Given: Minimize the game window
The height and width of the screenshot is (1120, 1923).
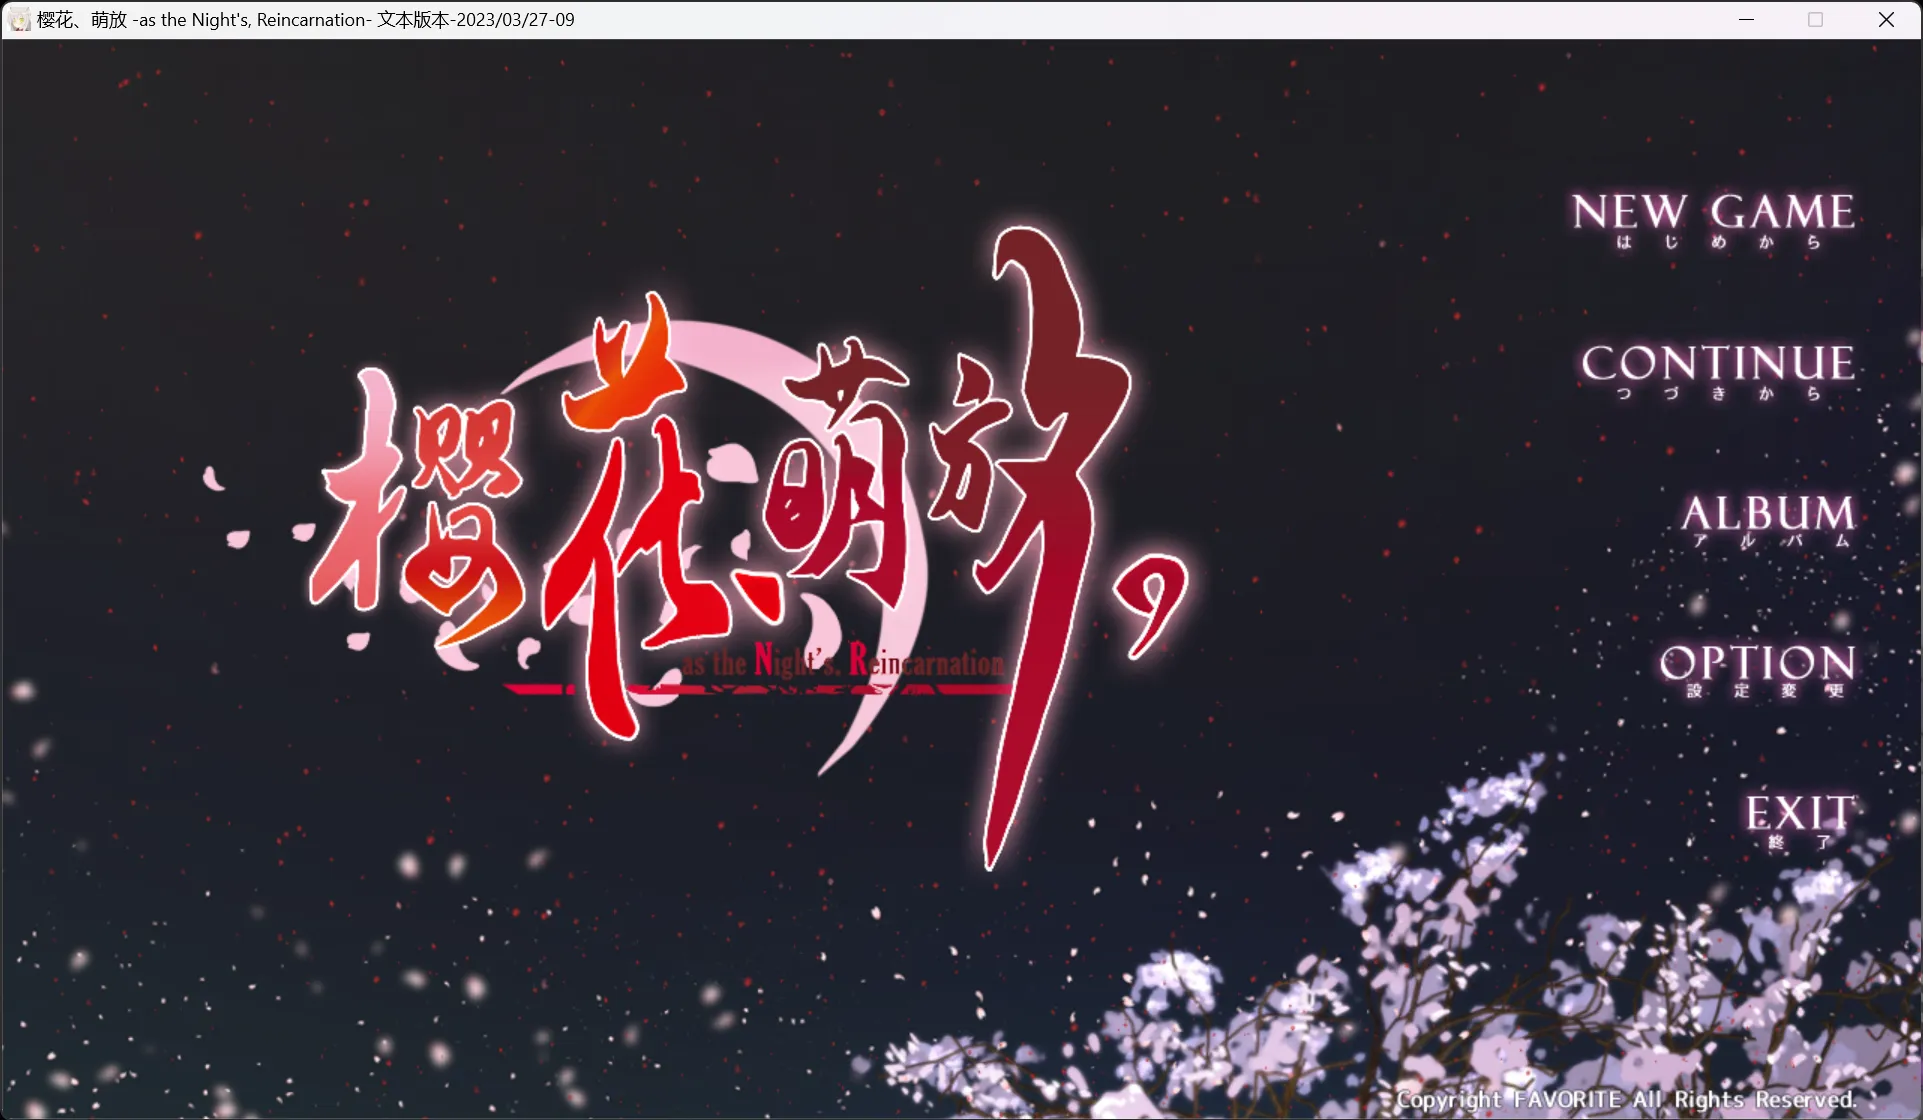Looking at the screenshot, I should [x=1747, y=20].
